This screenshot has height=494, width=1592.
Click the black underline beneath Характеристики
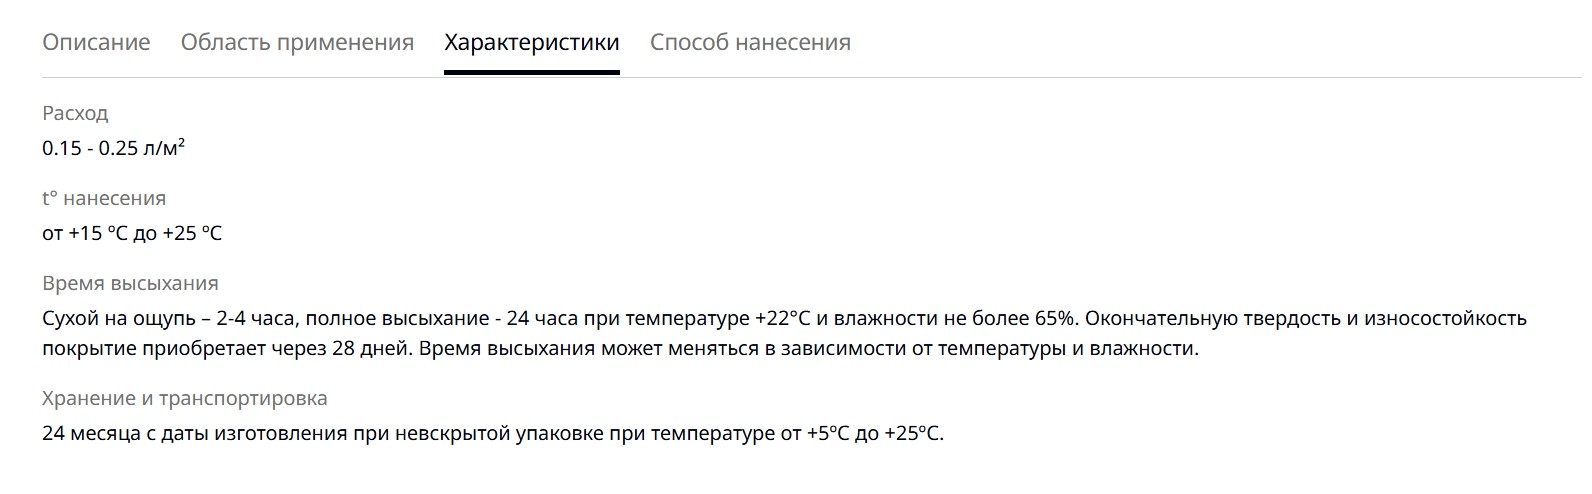pyautogui.click(x=532, y=72)
